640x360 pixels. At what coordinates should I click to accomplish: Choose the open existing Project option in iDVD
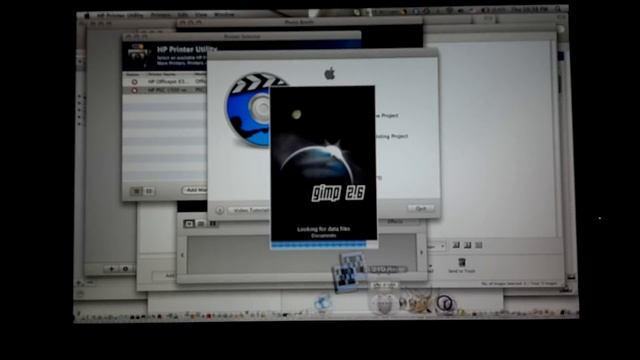coord(391,136)
